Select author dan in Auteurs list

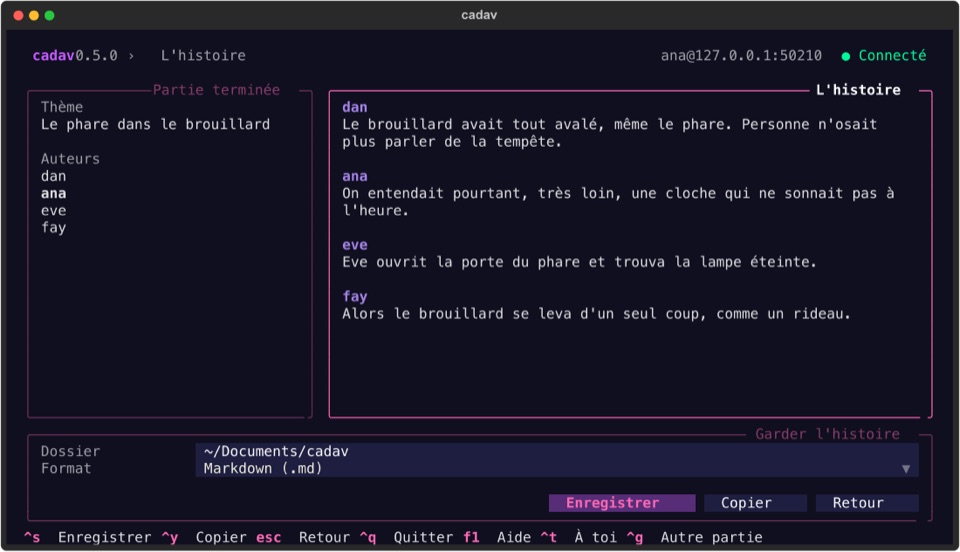[x=53, y=176]
